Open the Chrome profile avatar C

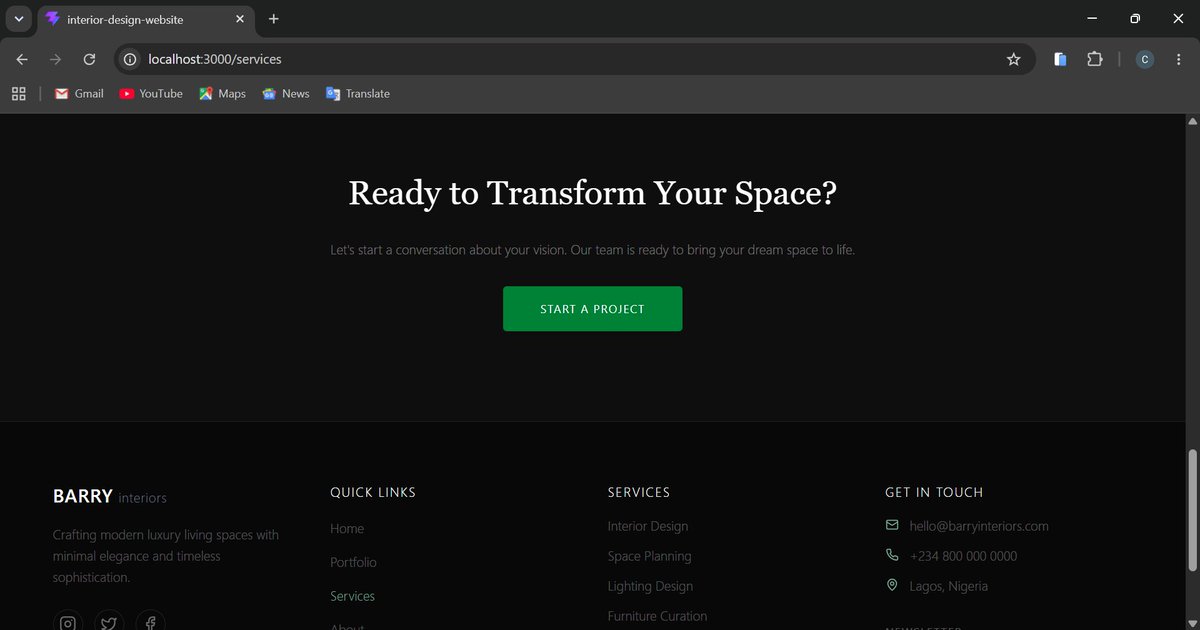point(1145,59)
